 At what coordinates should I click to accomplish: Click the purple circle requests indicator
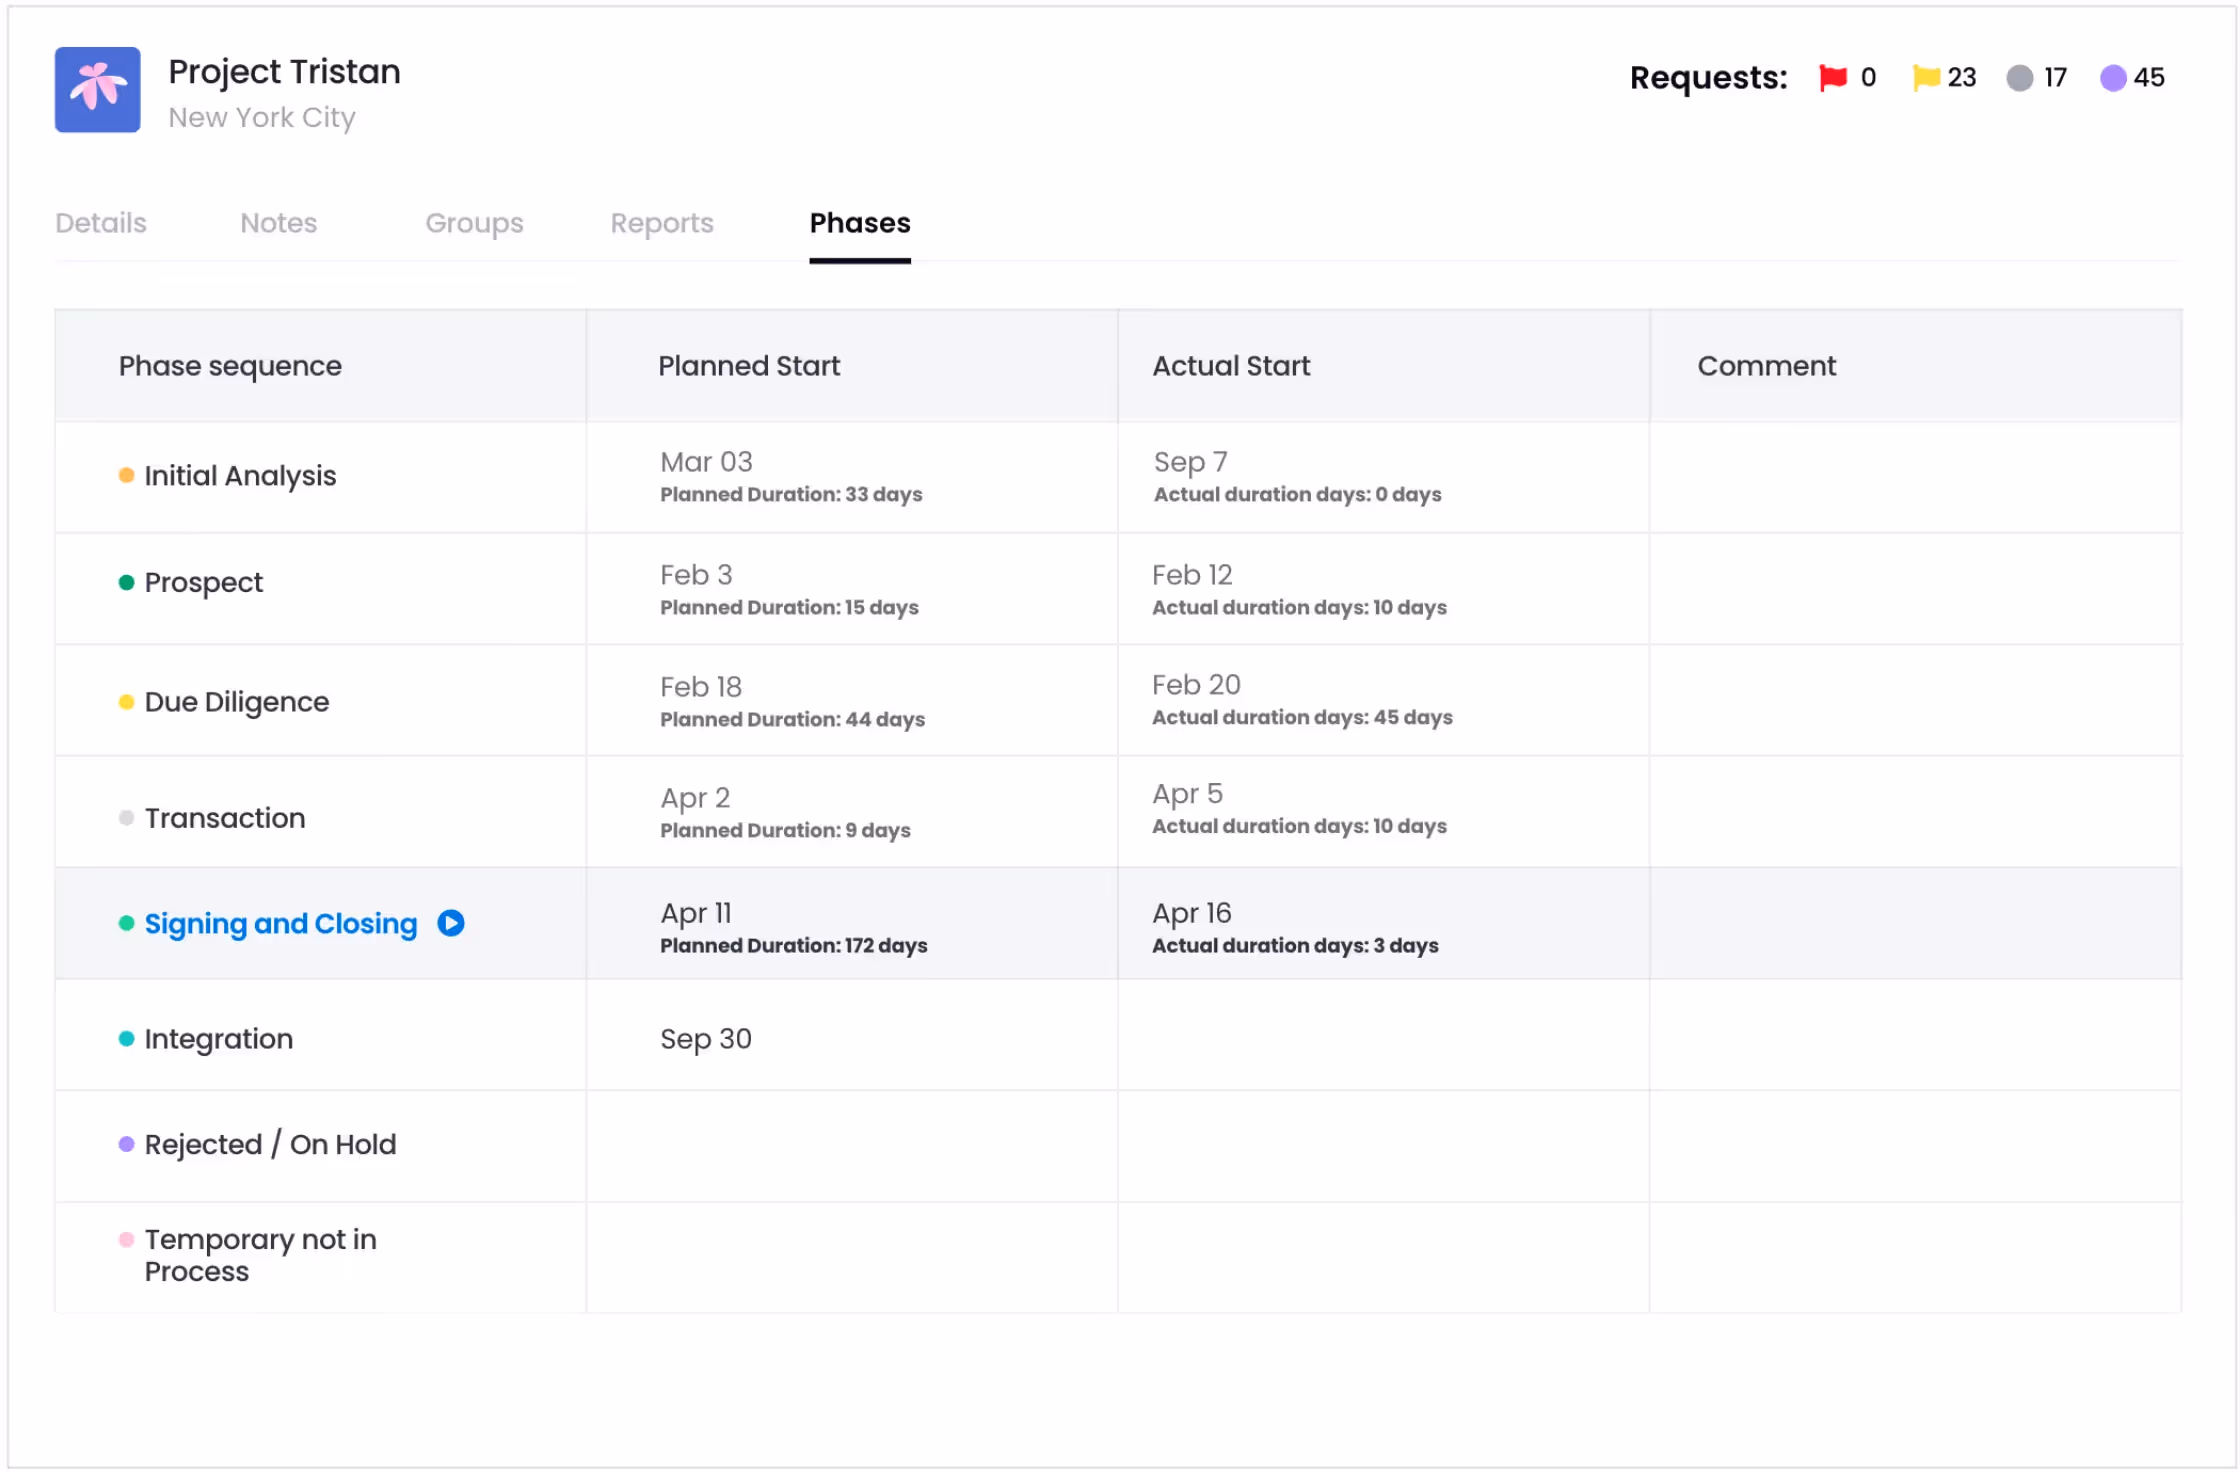[2112, 78]
